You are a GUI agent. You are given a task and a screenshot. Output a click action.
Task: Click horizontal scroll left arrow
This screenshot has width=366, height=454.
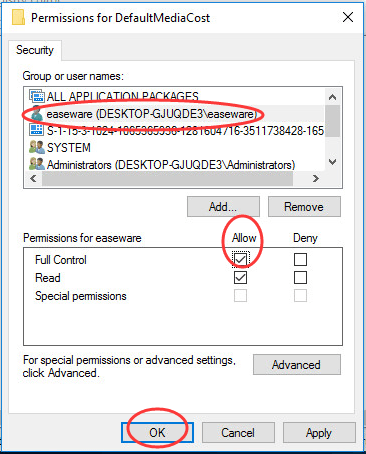click(x=33, y=179)
